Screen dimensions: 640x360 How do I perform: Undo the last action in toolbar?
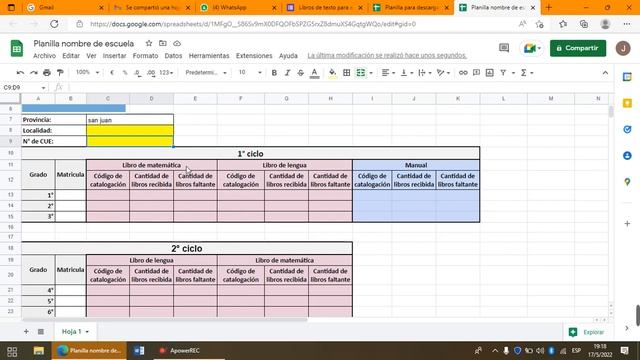(x=20, y=73)
